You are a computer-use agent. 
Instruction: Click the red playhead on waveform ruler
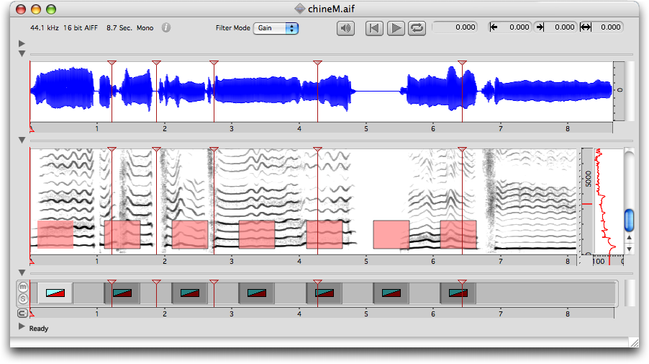click(x=31, y=129)
